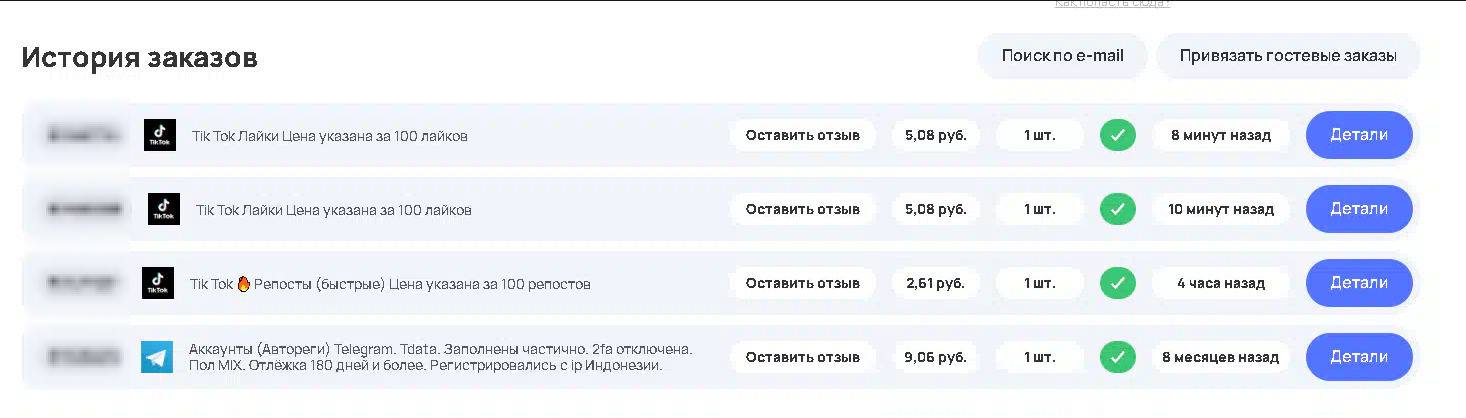Click green checkmark on the 10 minutes ago order
Screen dimensions: 1466x418
(1118, 209)
